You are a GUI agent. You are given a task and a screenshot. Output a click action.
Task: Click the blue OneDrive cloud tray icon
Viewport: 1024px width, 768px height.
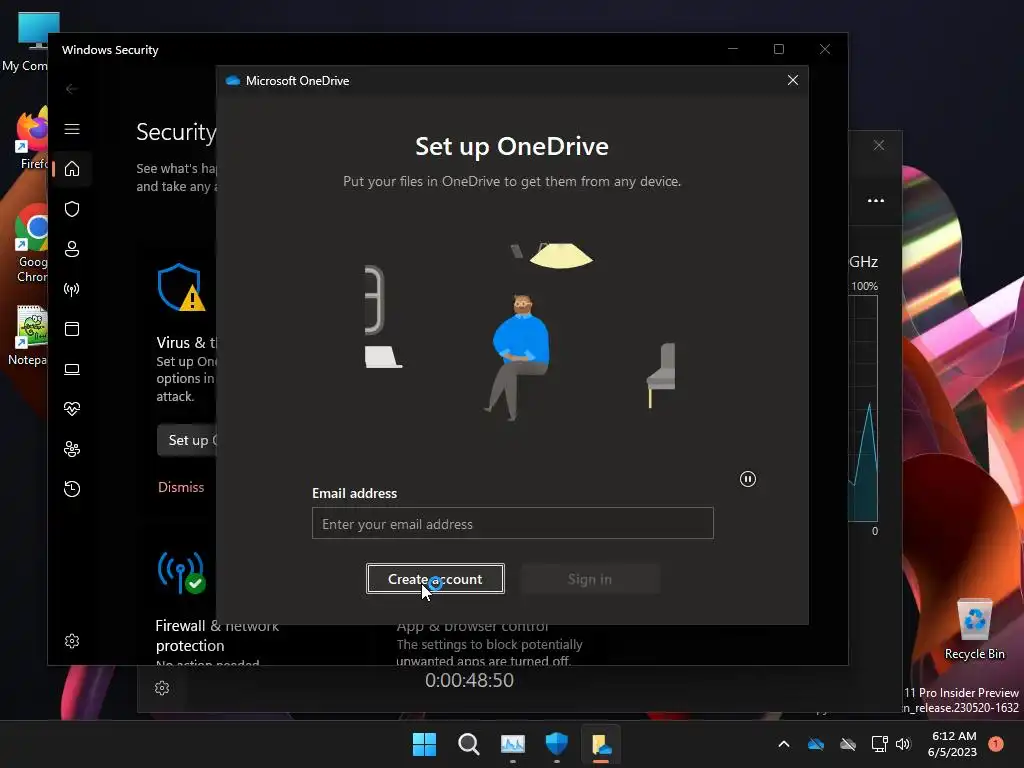point(816,744)
